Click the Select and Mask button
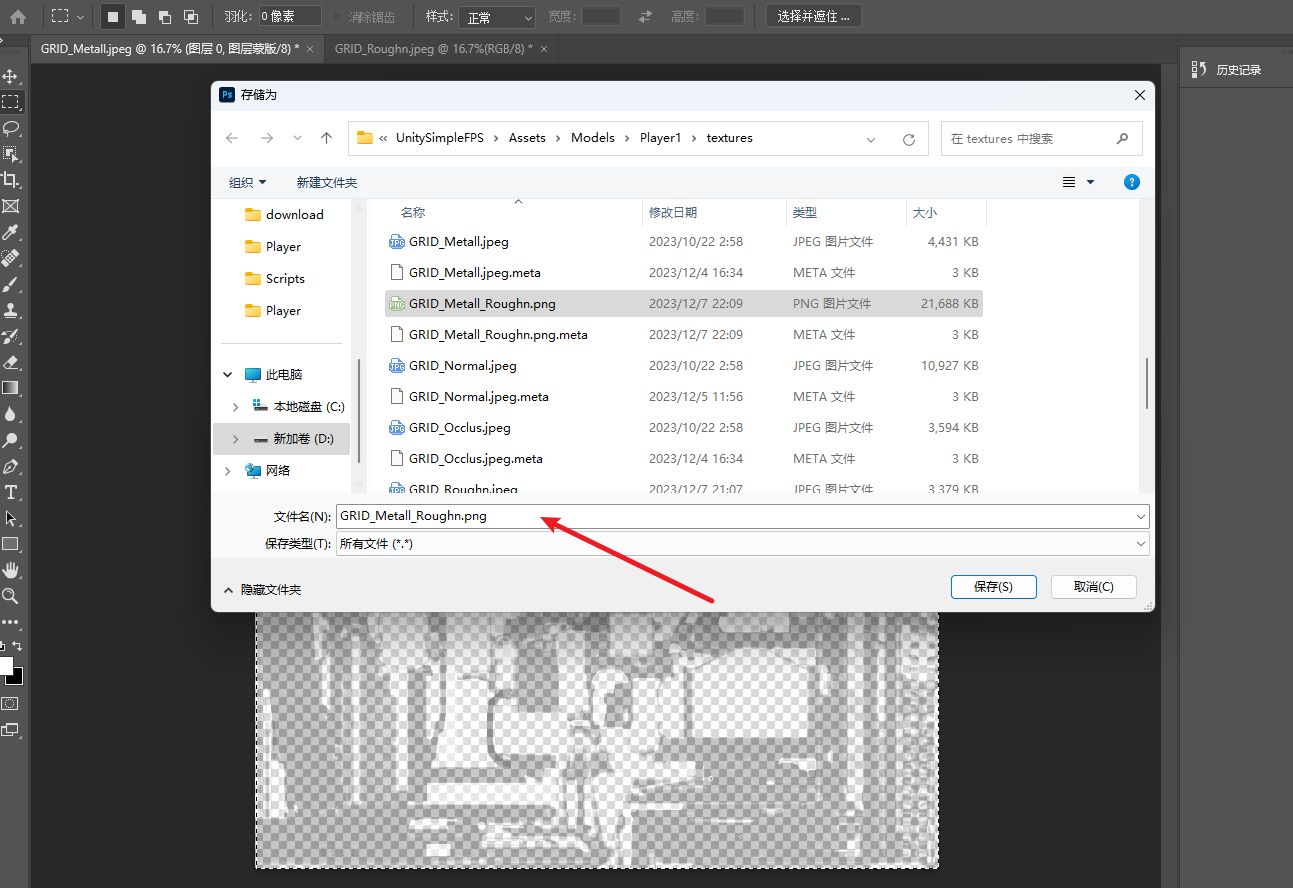The width and height of the screenshot is (1293, 888). click(x=814, y=16)
